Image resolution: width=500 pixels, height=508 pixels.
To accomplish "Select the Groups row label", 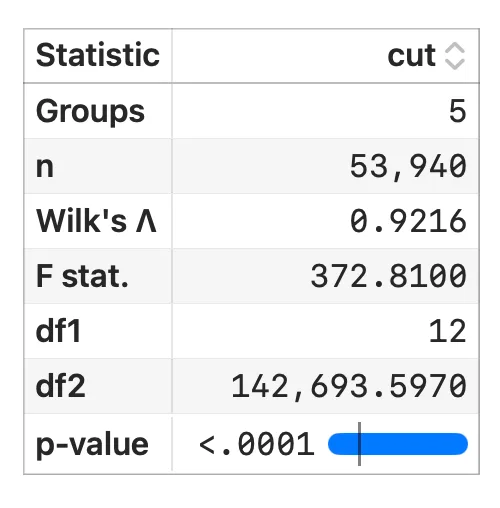I will (x=90, y=111).
